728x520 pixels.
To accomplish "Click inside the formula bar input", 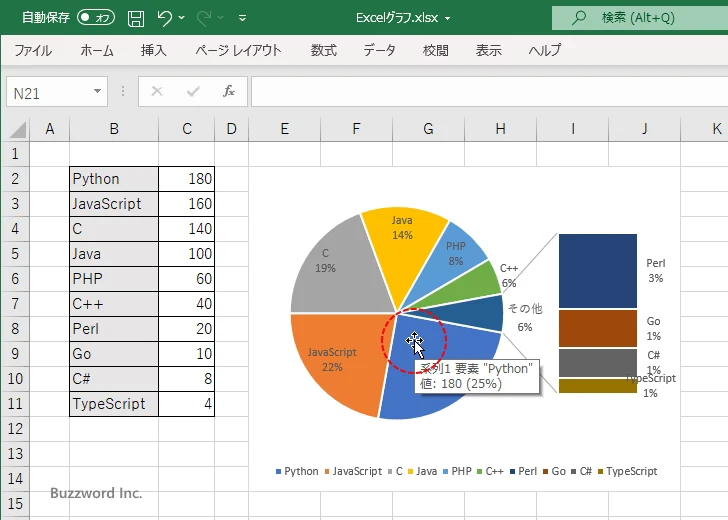I will 480,91.
